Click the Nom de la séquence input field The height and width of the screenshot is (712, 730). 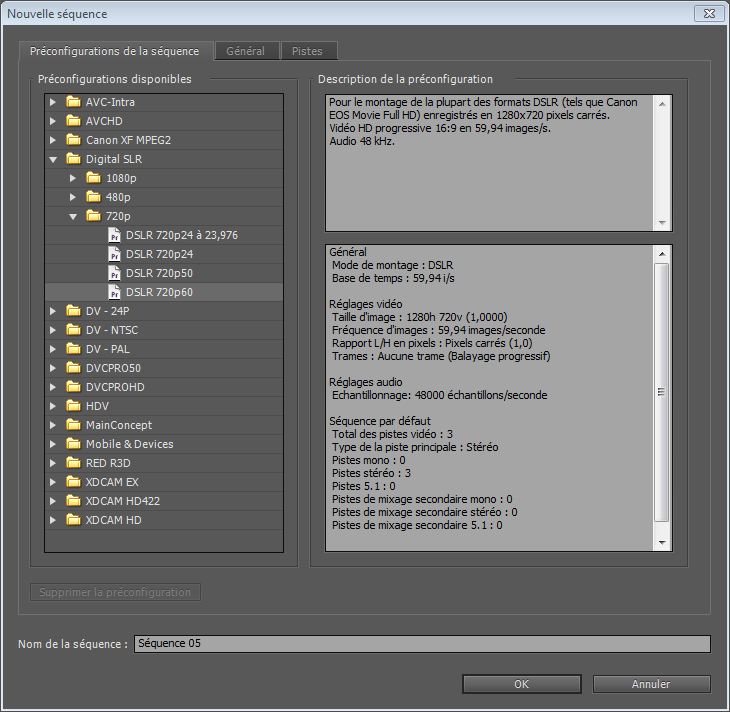pos(422,644)
